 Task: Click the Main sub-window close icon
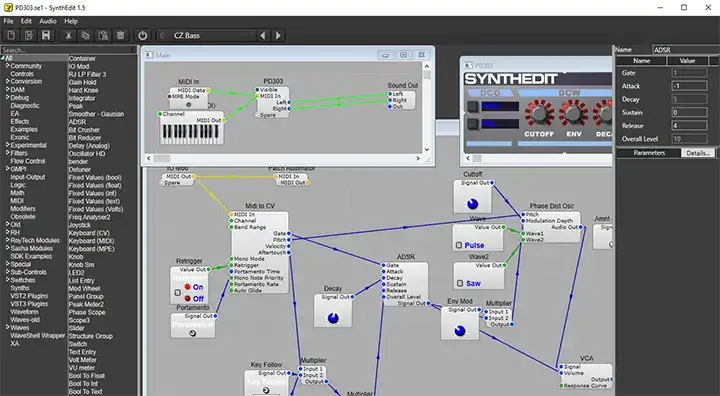[422, 55]
